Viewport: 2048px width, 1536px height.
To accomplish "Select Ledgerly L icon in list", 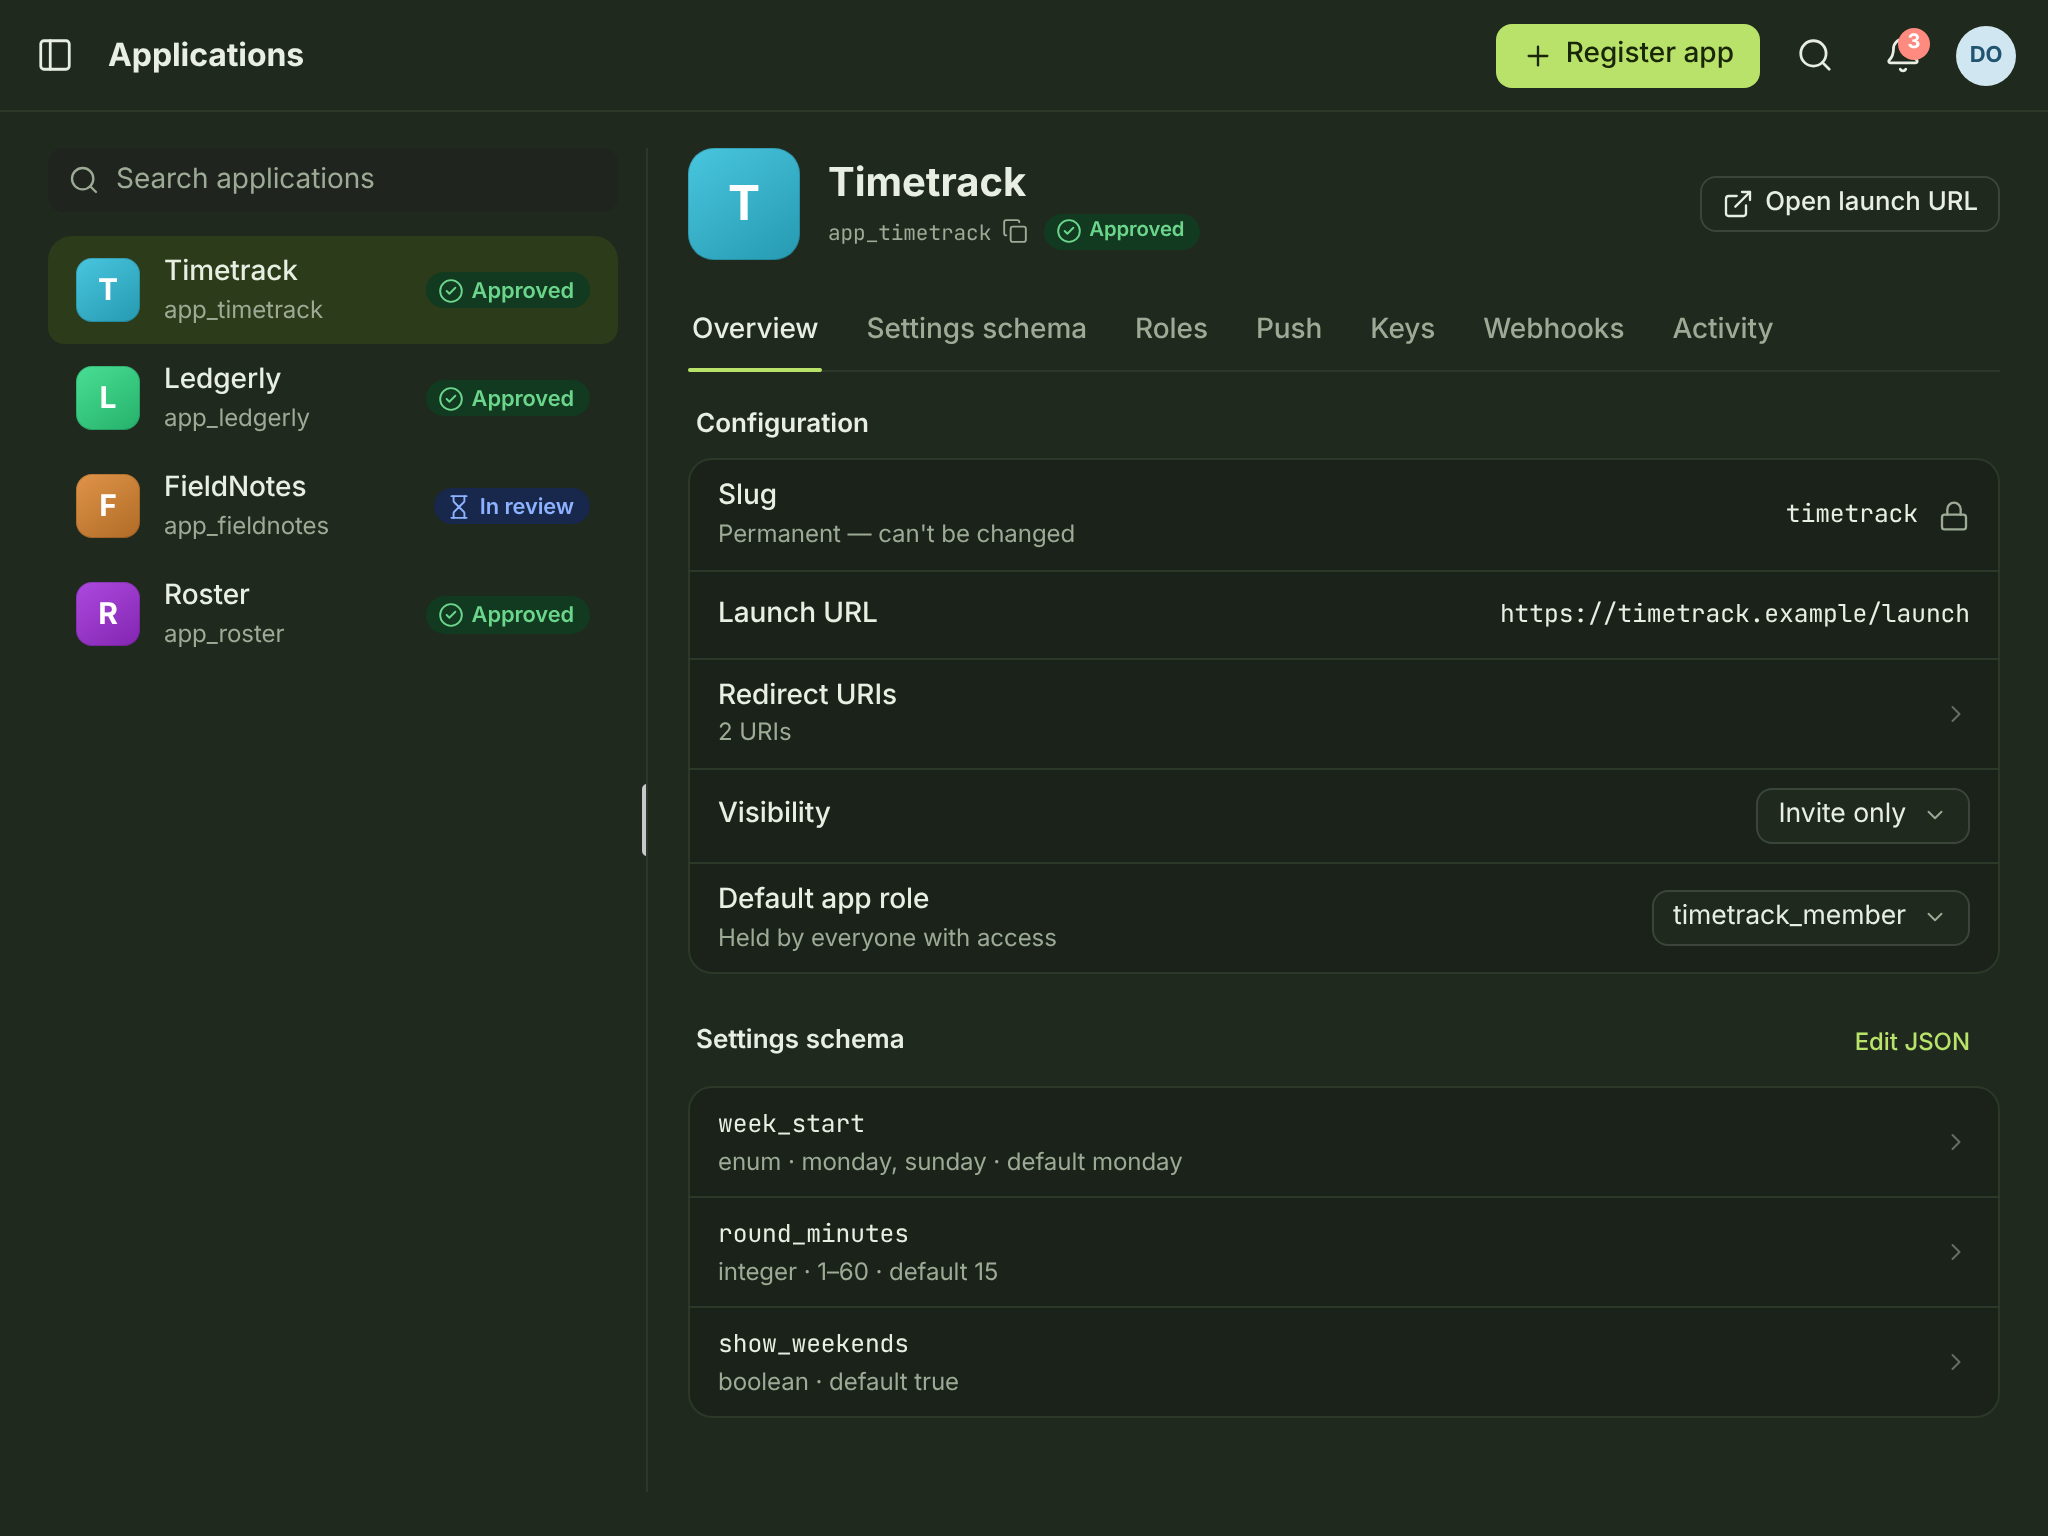I will tap(108, 398).
